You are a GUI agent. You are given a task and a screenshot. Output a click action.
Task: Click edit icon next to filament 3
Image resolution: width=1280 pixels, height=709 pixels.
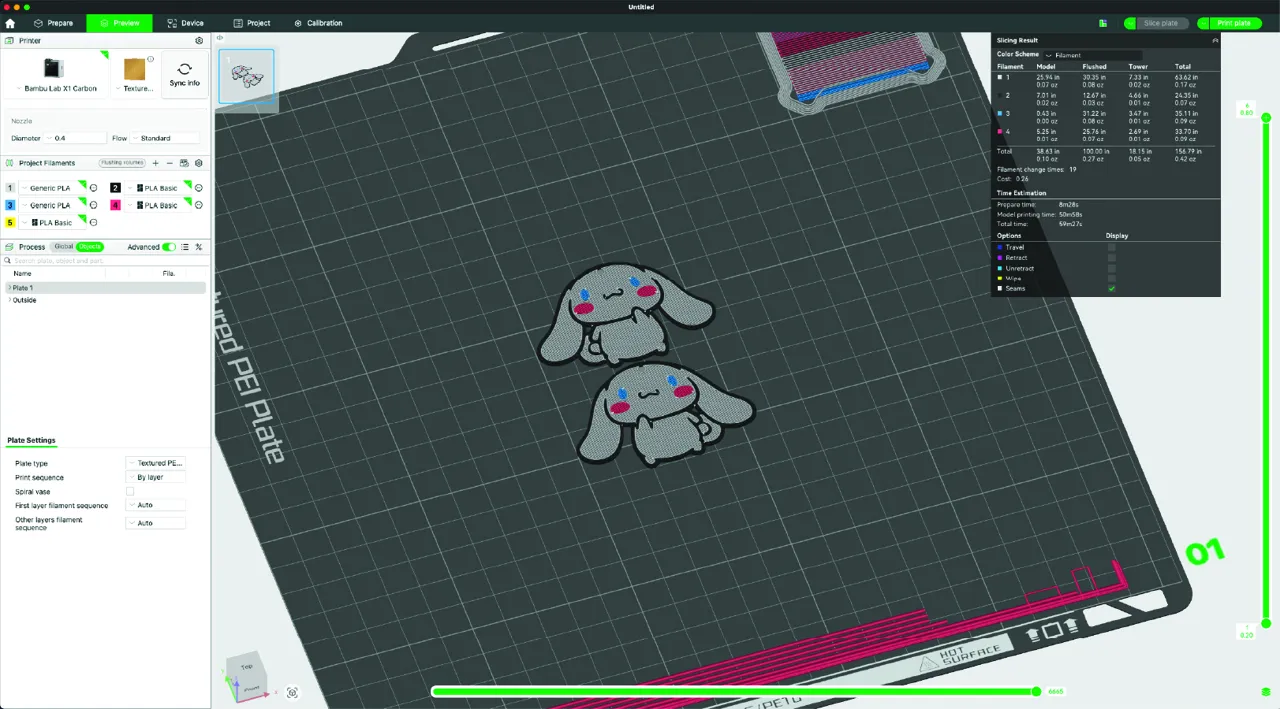[x=94, y=205]
